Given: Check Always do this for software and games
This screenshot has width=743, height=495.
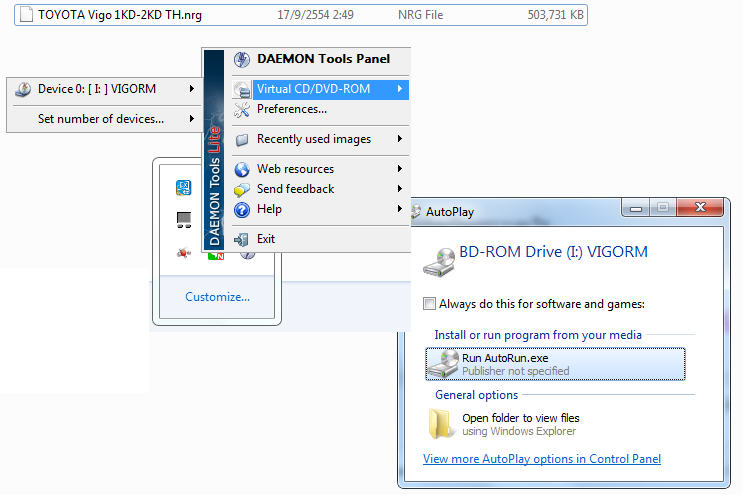Looking at the screenshot, I should point(429,304).
